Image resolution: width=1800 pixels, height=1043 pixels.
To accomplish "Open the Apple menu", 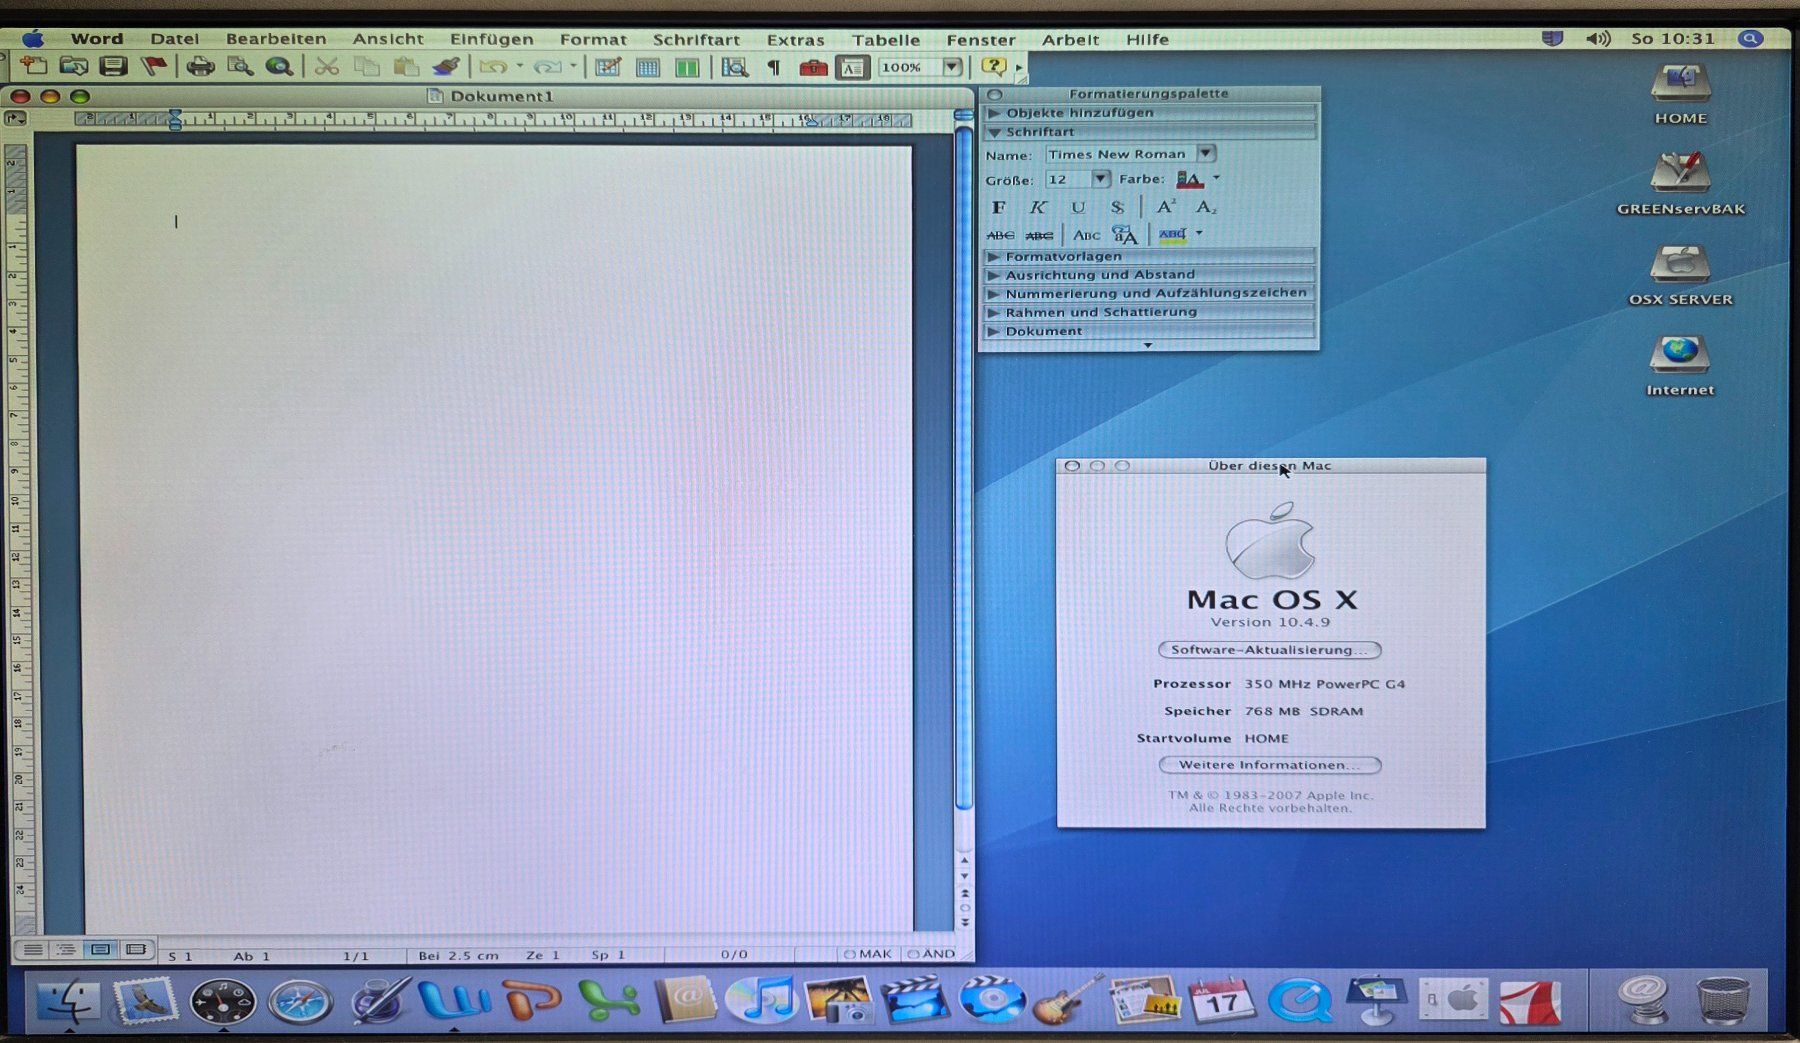I will [33, 39].
